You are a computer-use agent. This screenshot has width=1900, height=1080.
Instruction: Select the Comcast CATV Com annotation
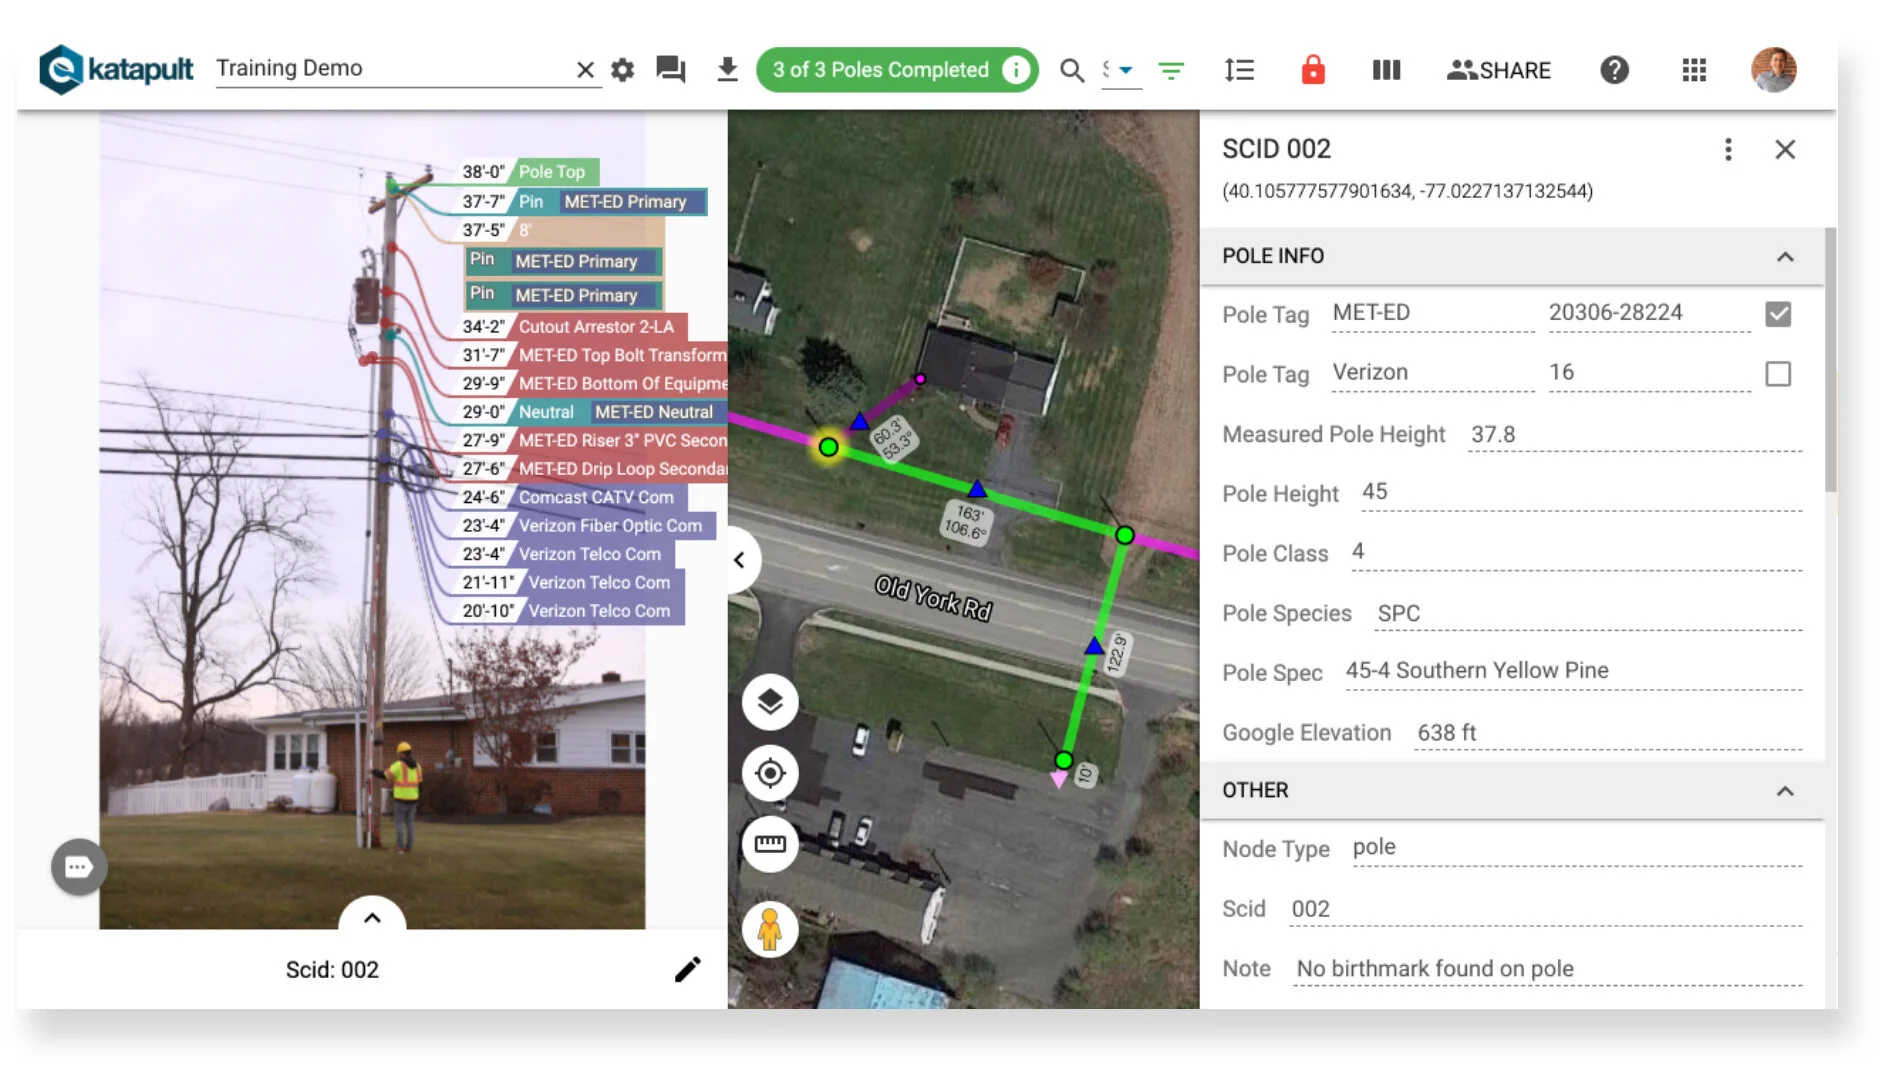click(572, 497)
